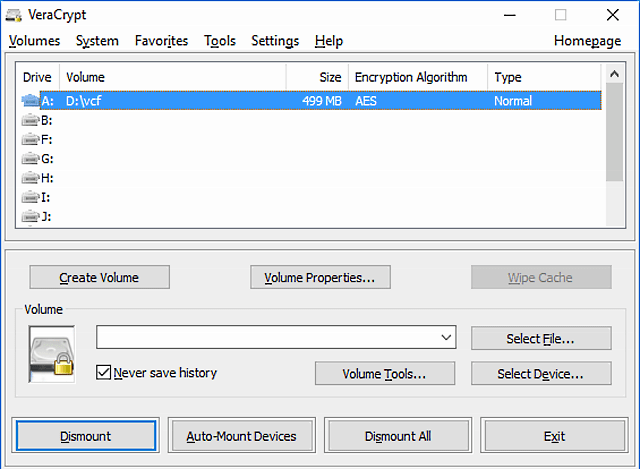Open the Volume Tools button
Screen dimensions: 640x469
coord(384,373)
